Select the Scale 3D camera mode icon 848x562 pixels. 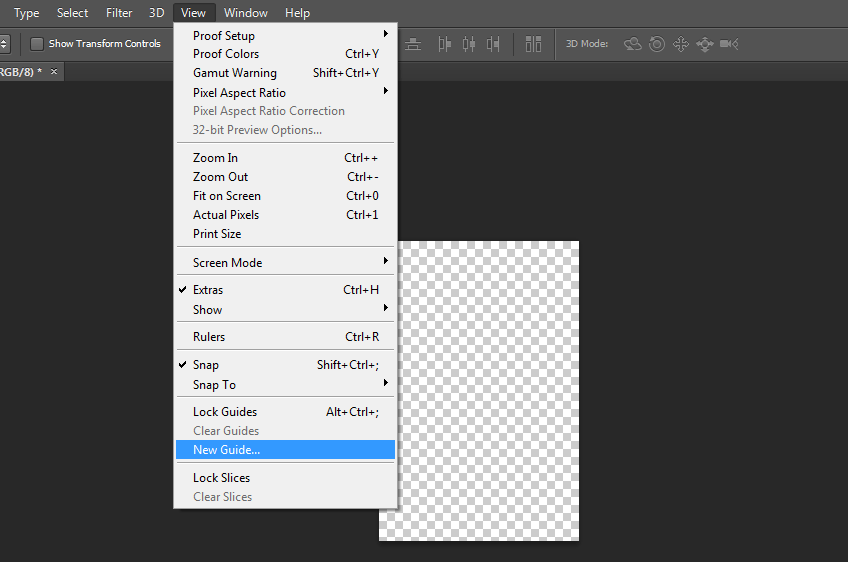coord(729,44)
